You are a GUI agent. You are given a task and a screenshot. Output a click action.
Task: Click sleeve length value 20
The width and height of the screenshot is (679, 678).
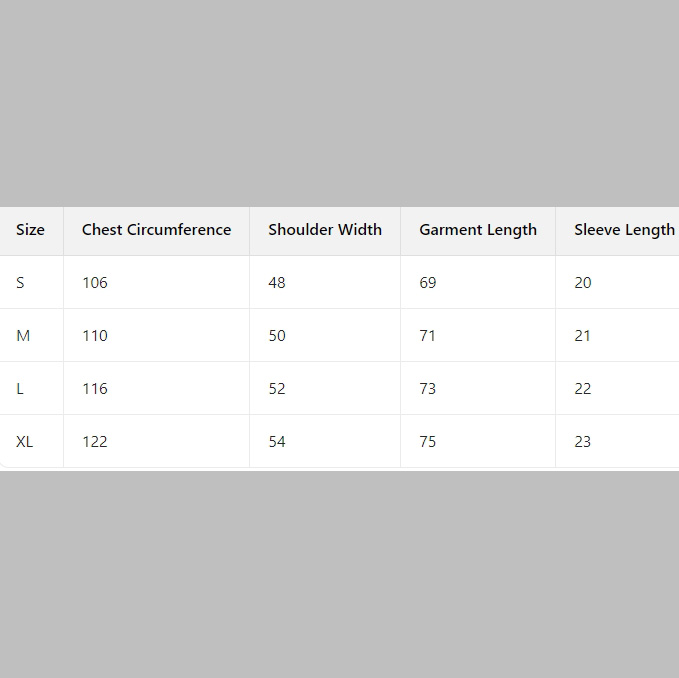click(582, 283)
